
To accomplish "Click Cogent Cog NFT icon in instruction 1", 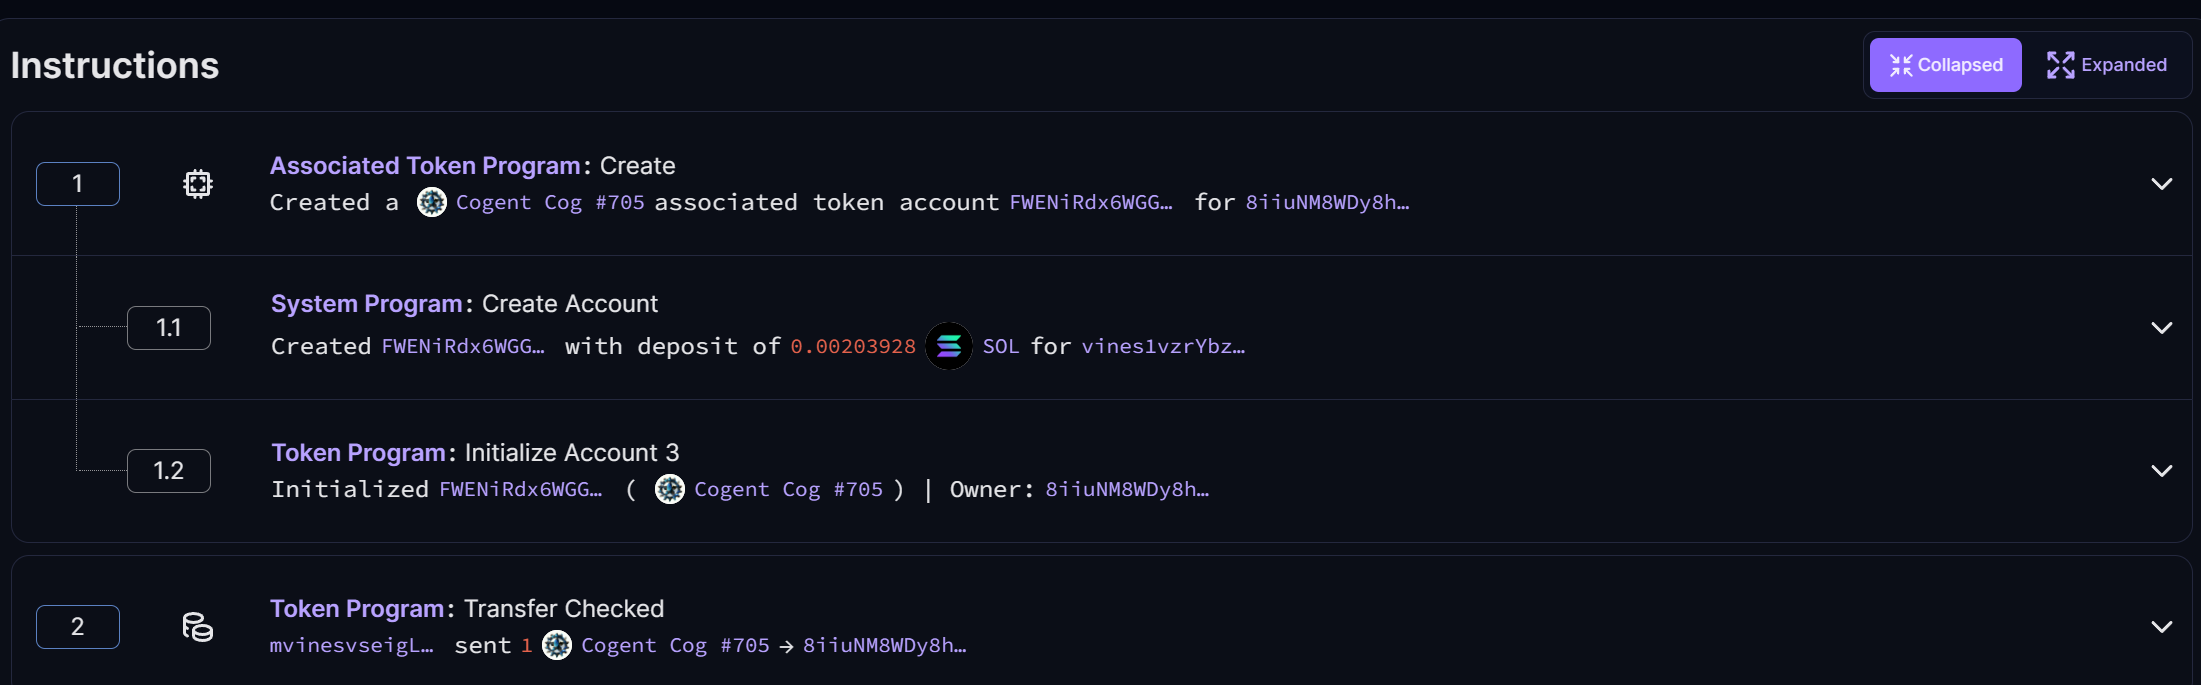I will (432, 202).
